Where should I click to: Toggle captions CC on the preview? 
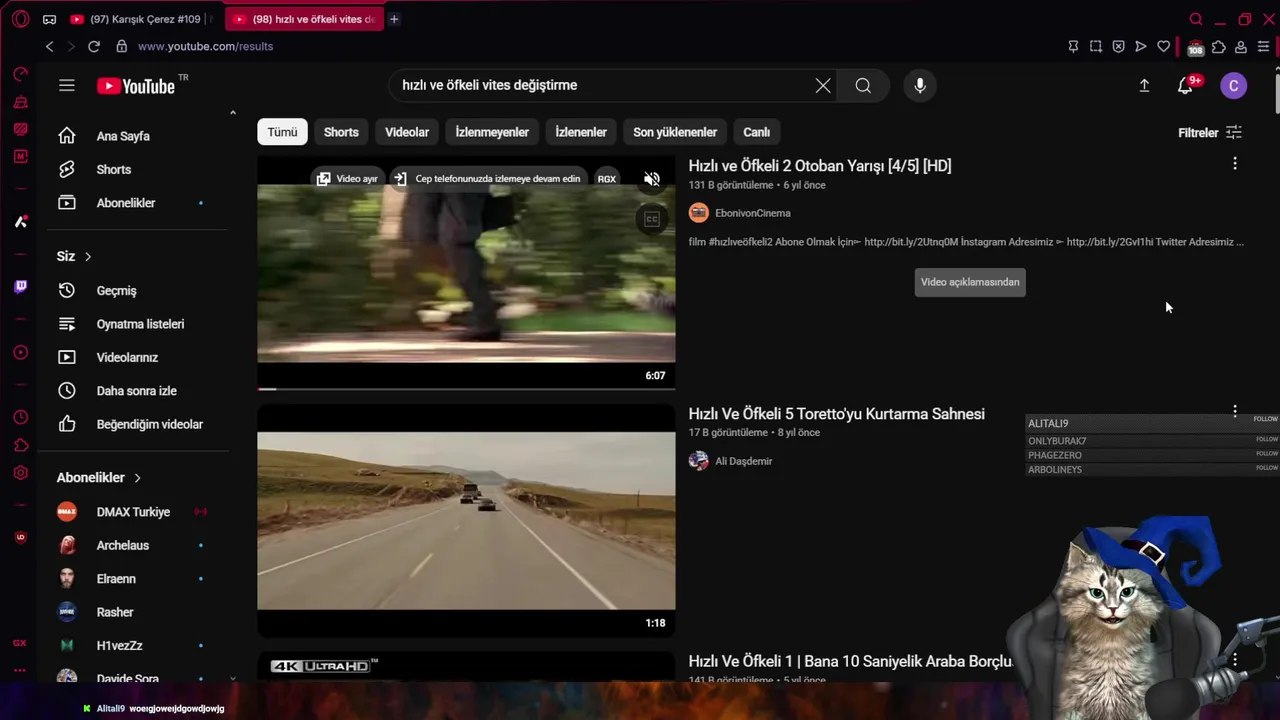click(652, 219)
